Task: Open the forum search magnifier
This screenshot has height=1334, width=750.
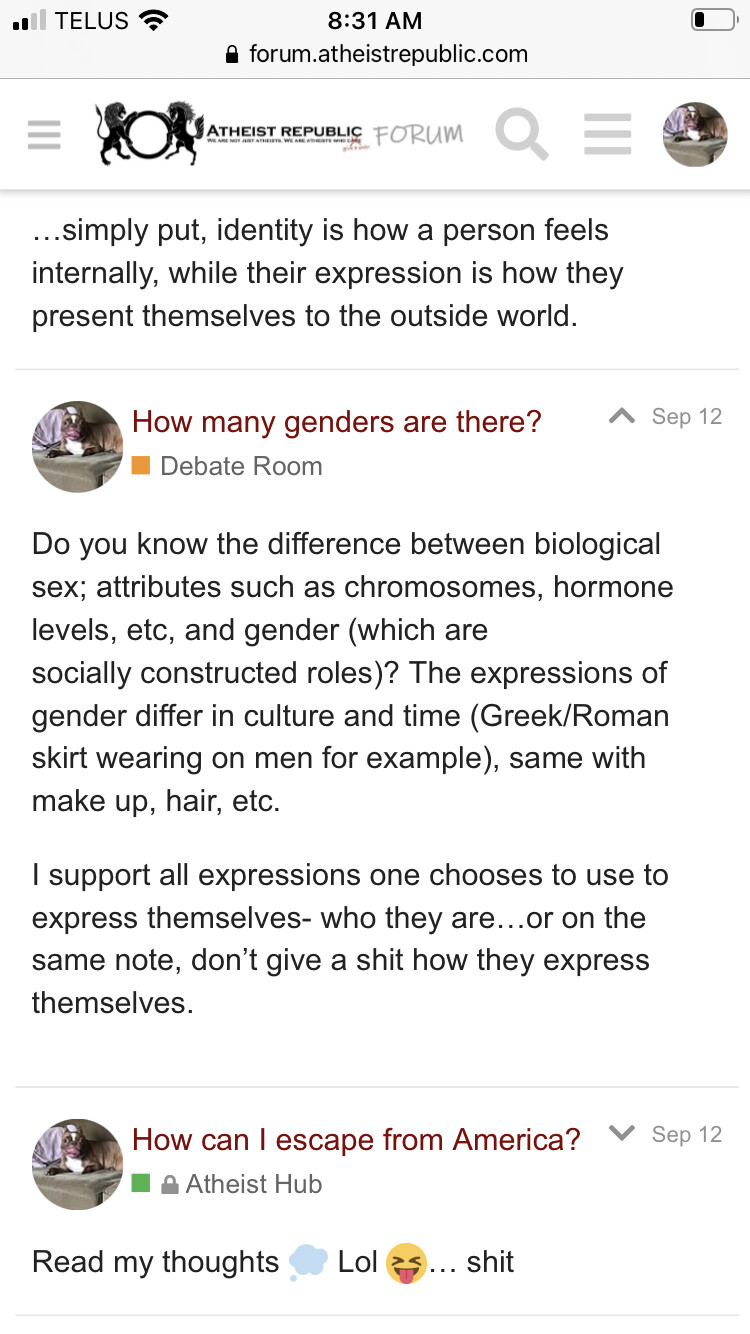Action: coord(521,134)
